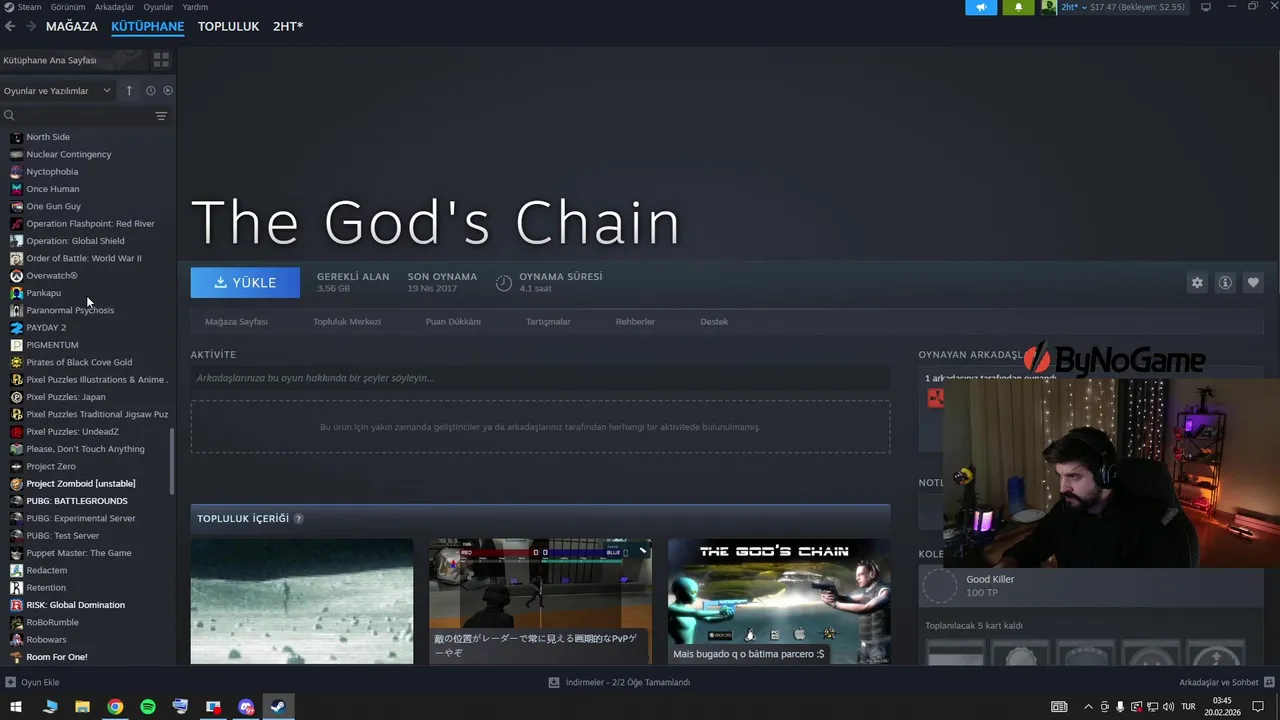The width and height of the screenshot is (1280, 720).
Task: Open The God's Chain artwork thumbnail
Action: pos(779,601)
